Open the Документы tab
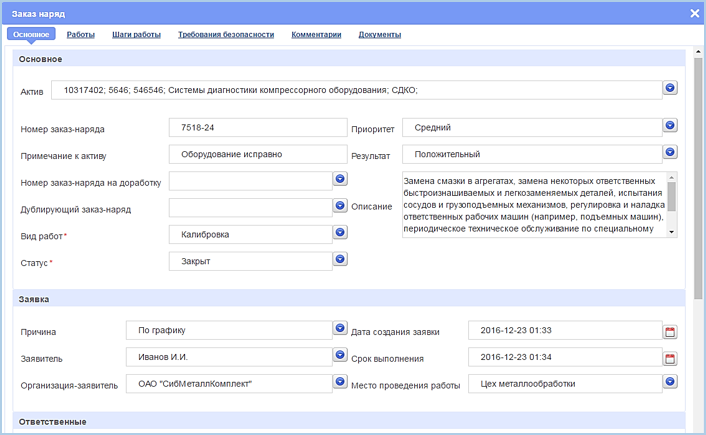706x435 pixels. [380, 35]
